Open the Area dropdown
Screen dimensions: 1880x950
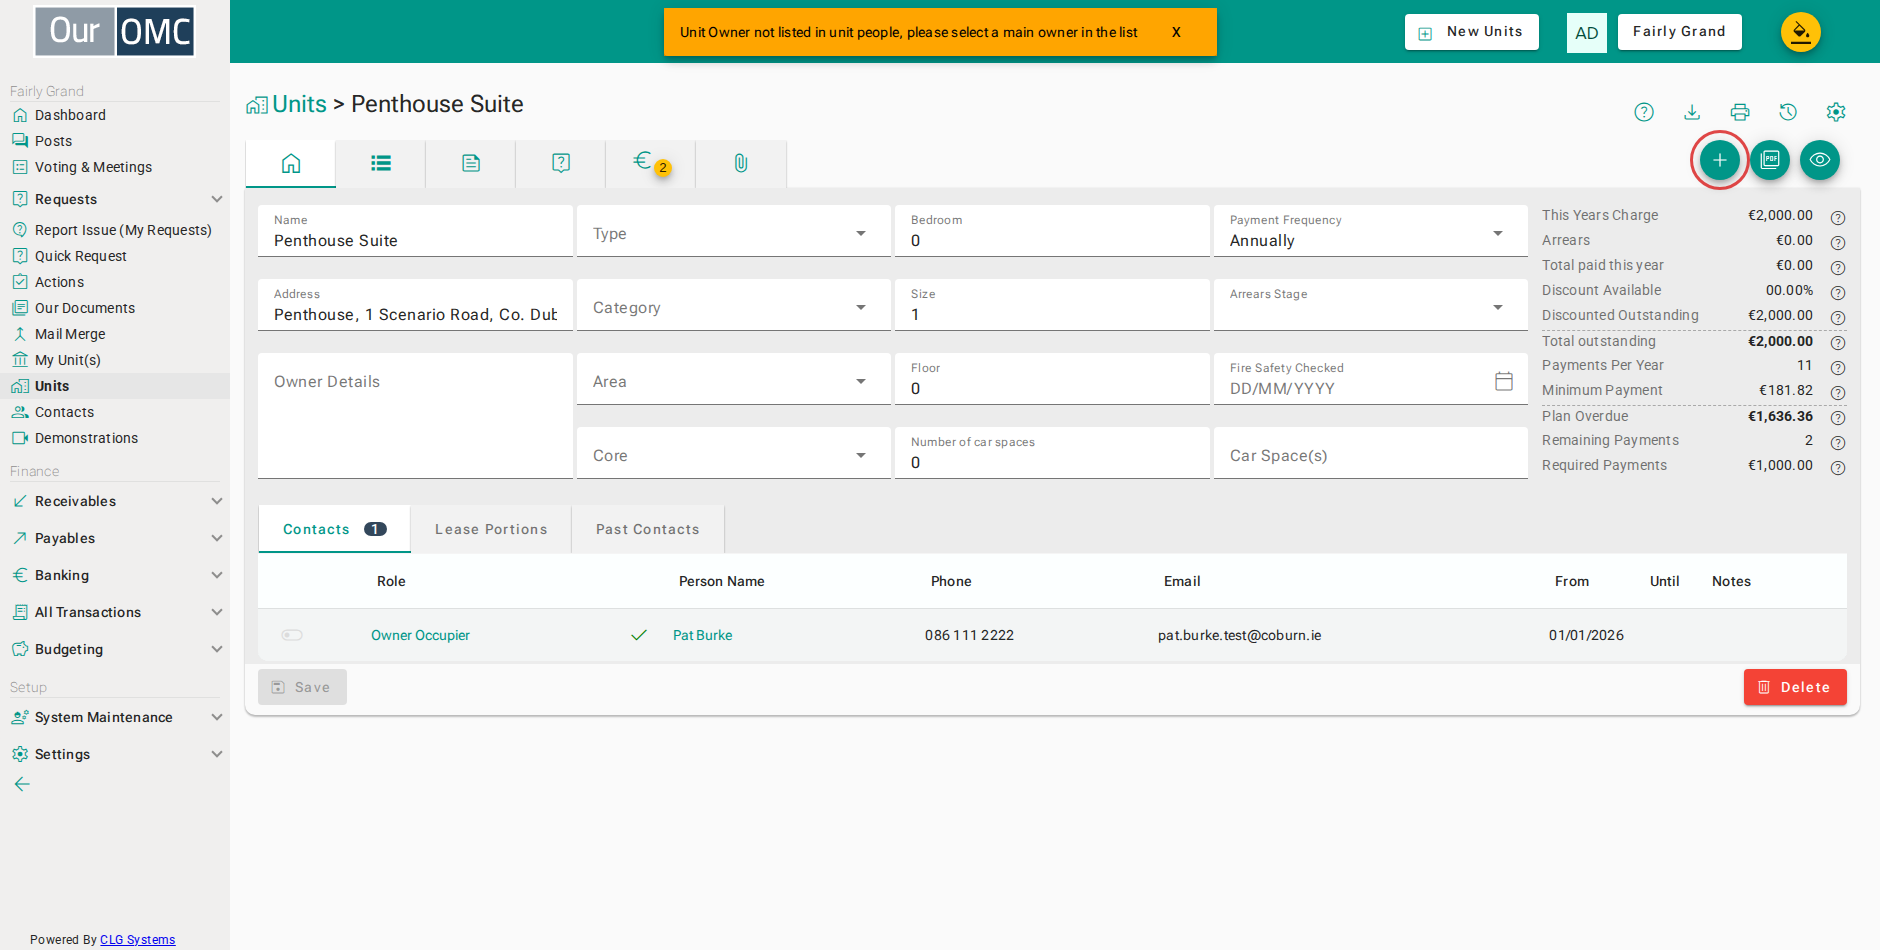click(734, 379)
